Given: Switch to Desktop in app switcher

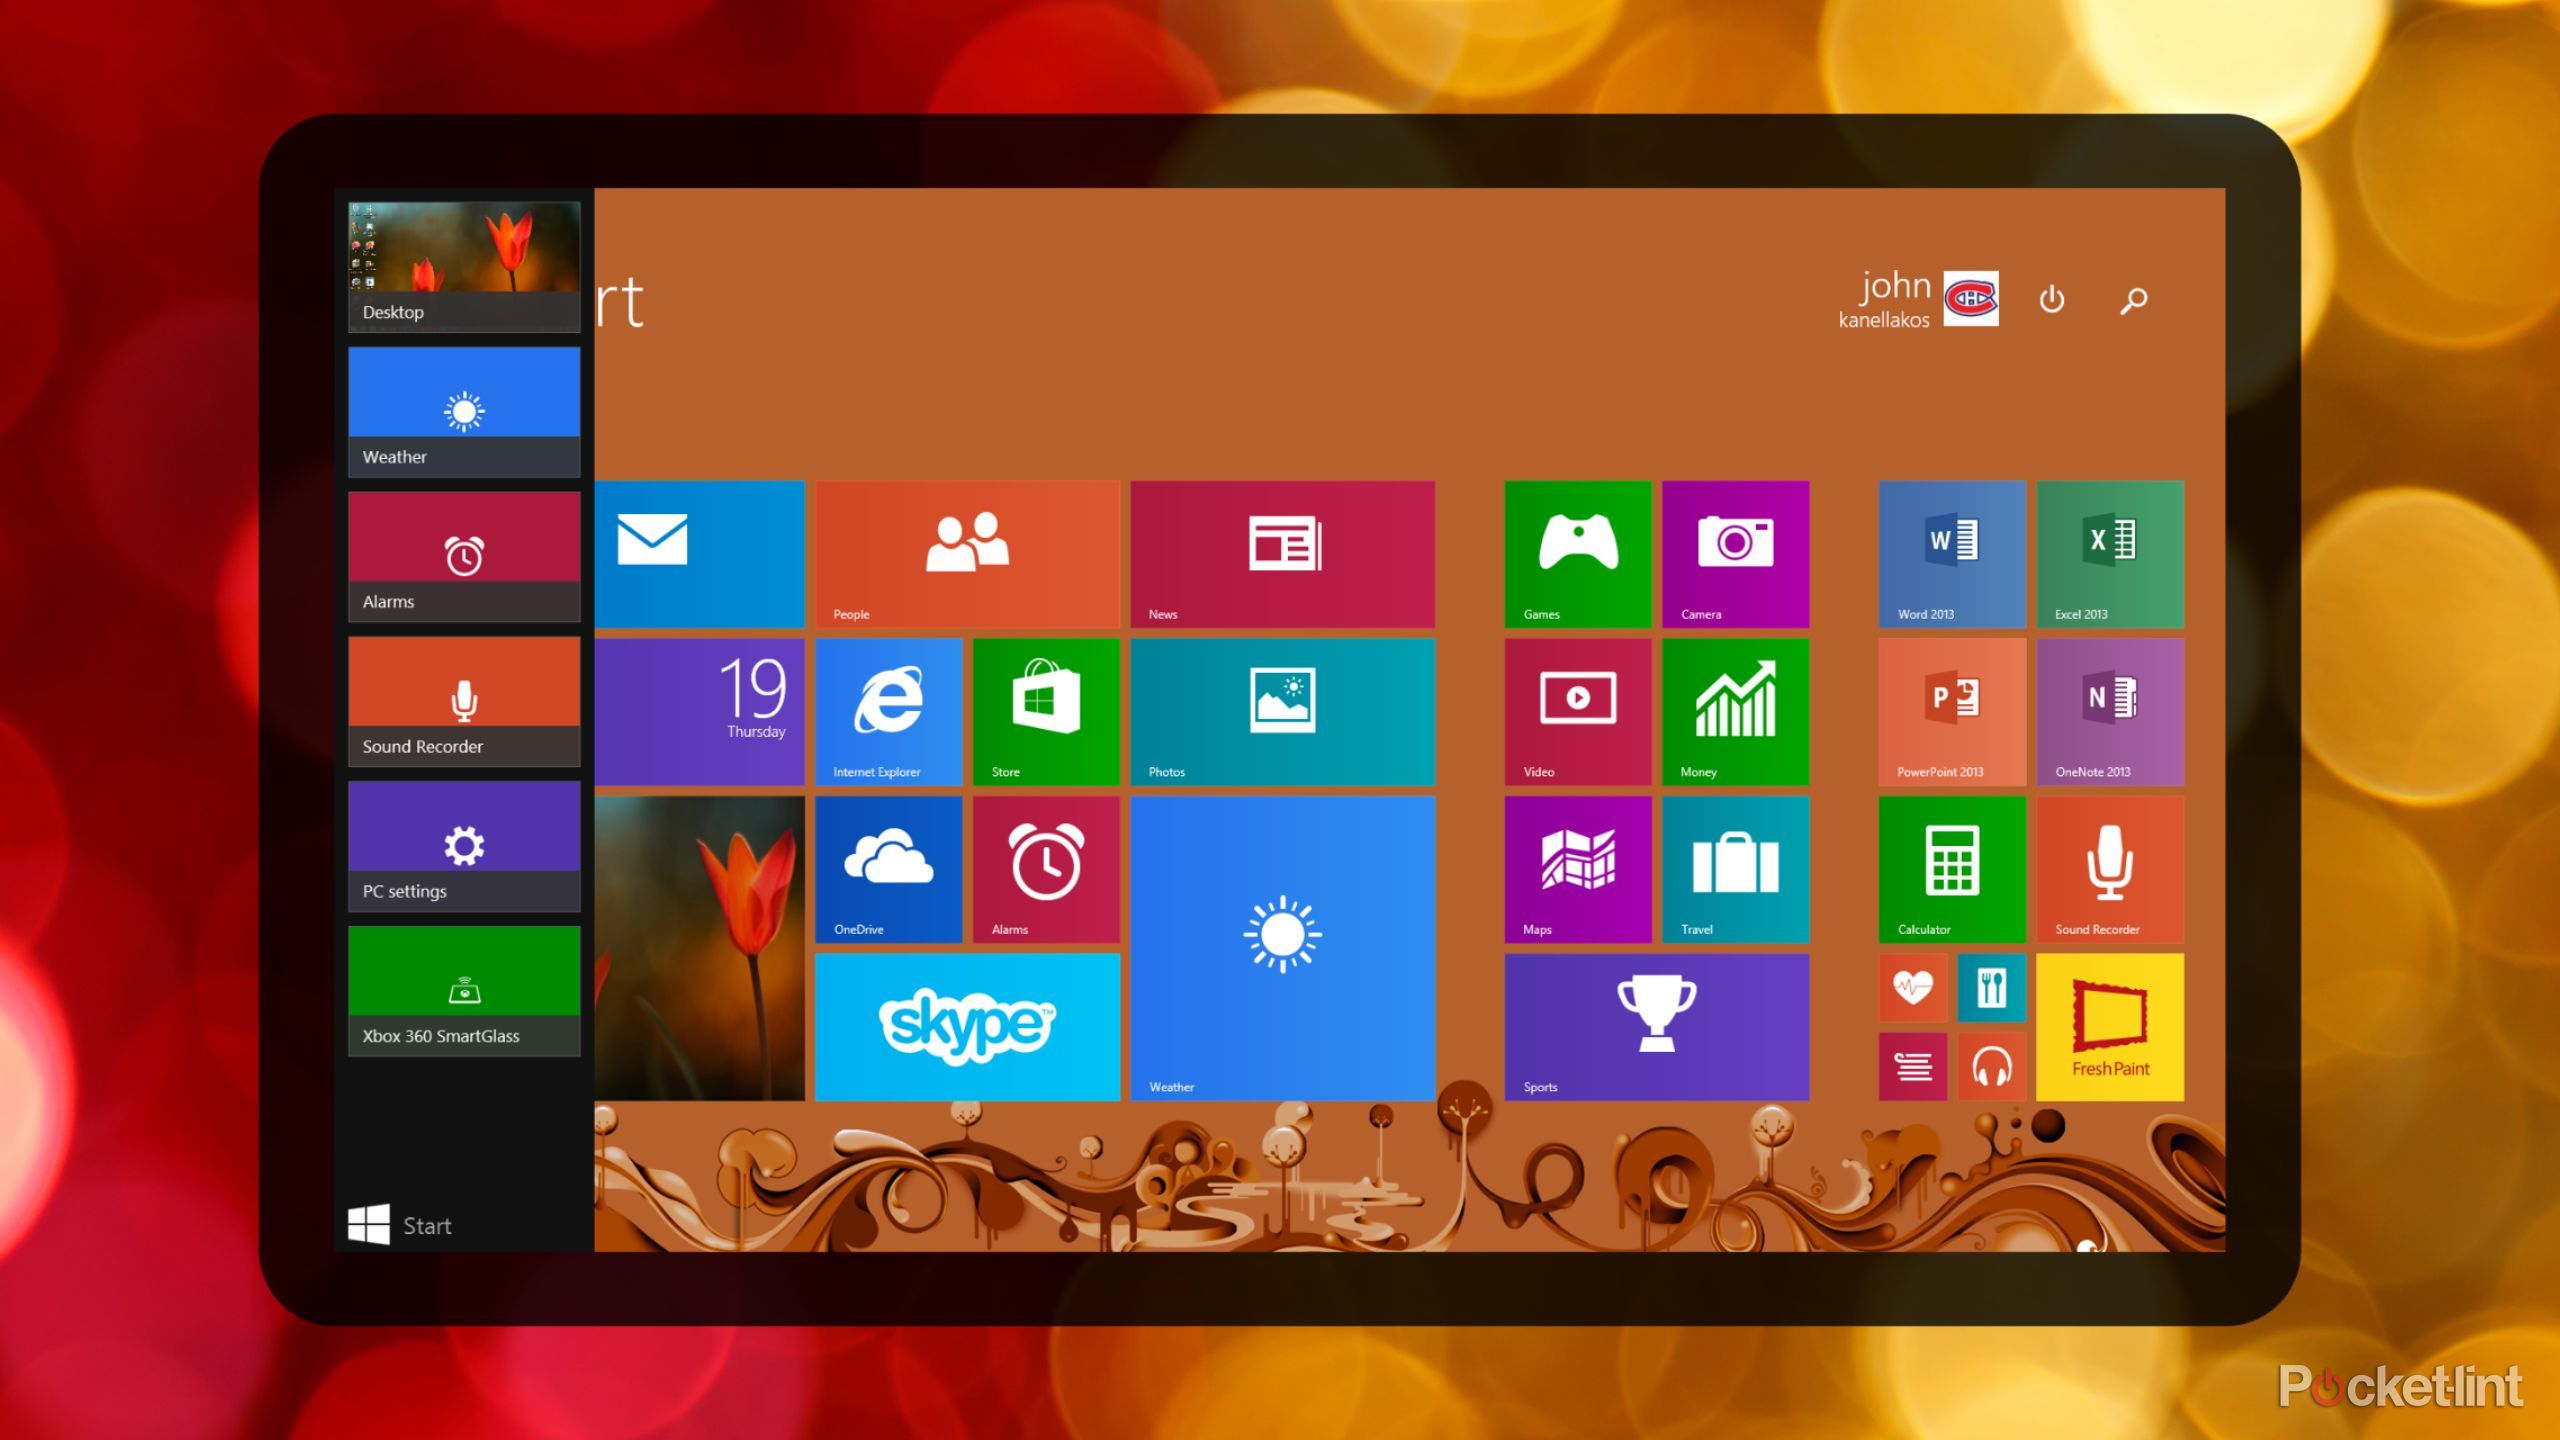Looking at the screenshot, I should point(464,267).
